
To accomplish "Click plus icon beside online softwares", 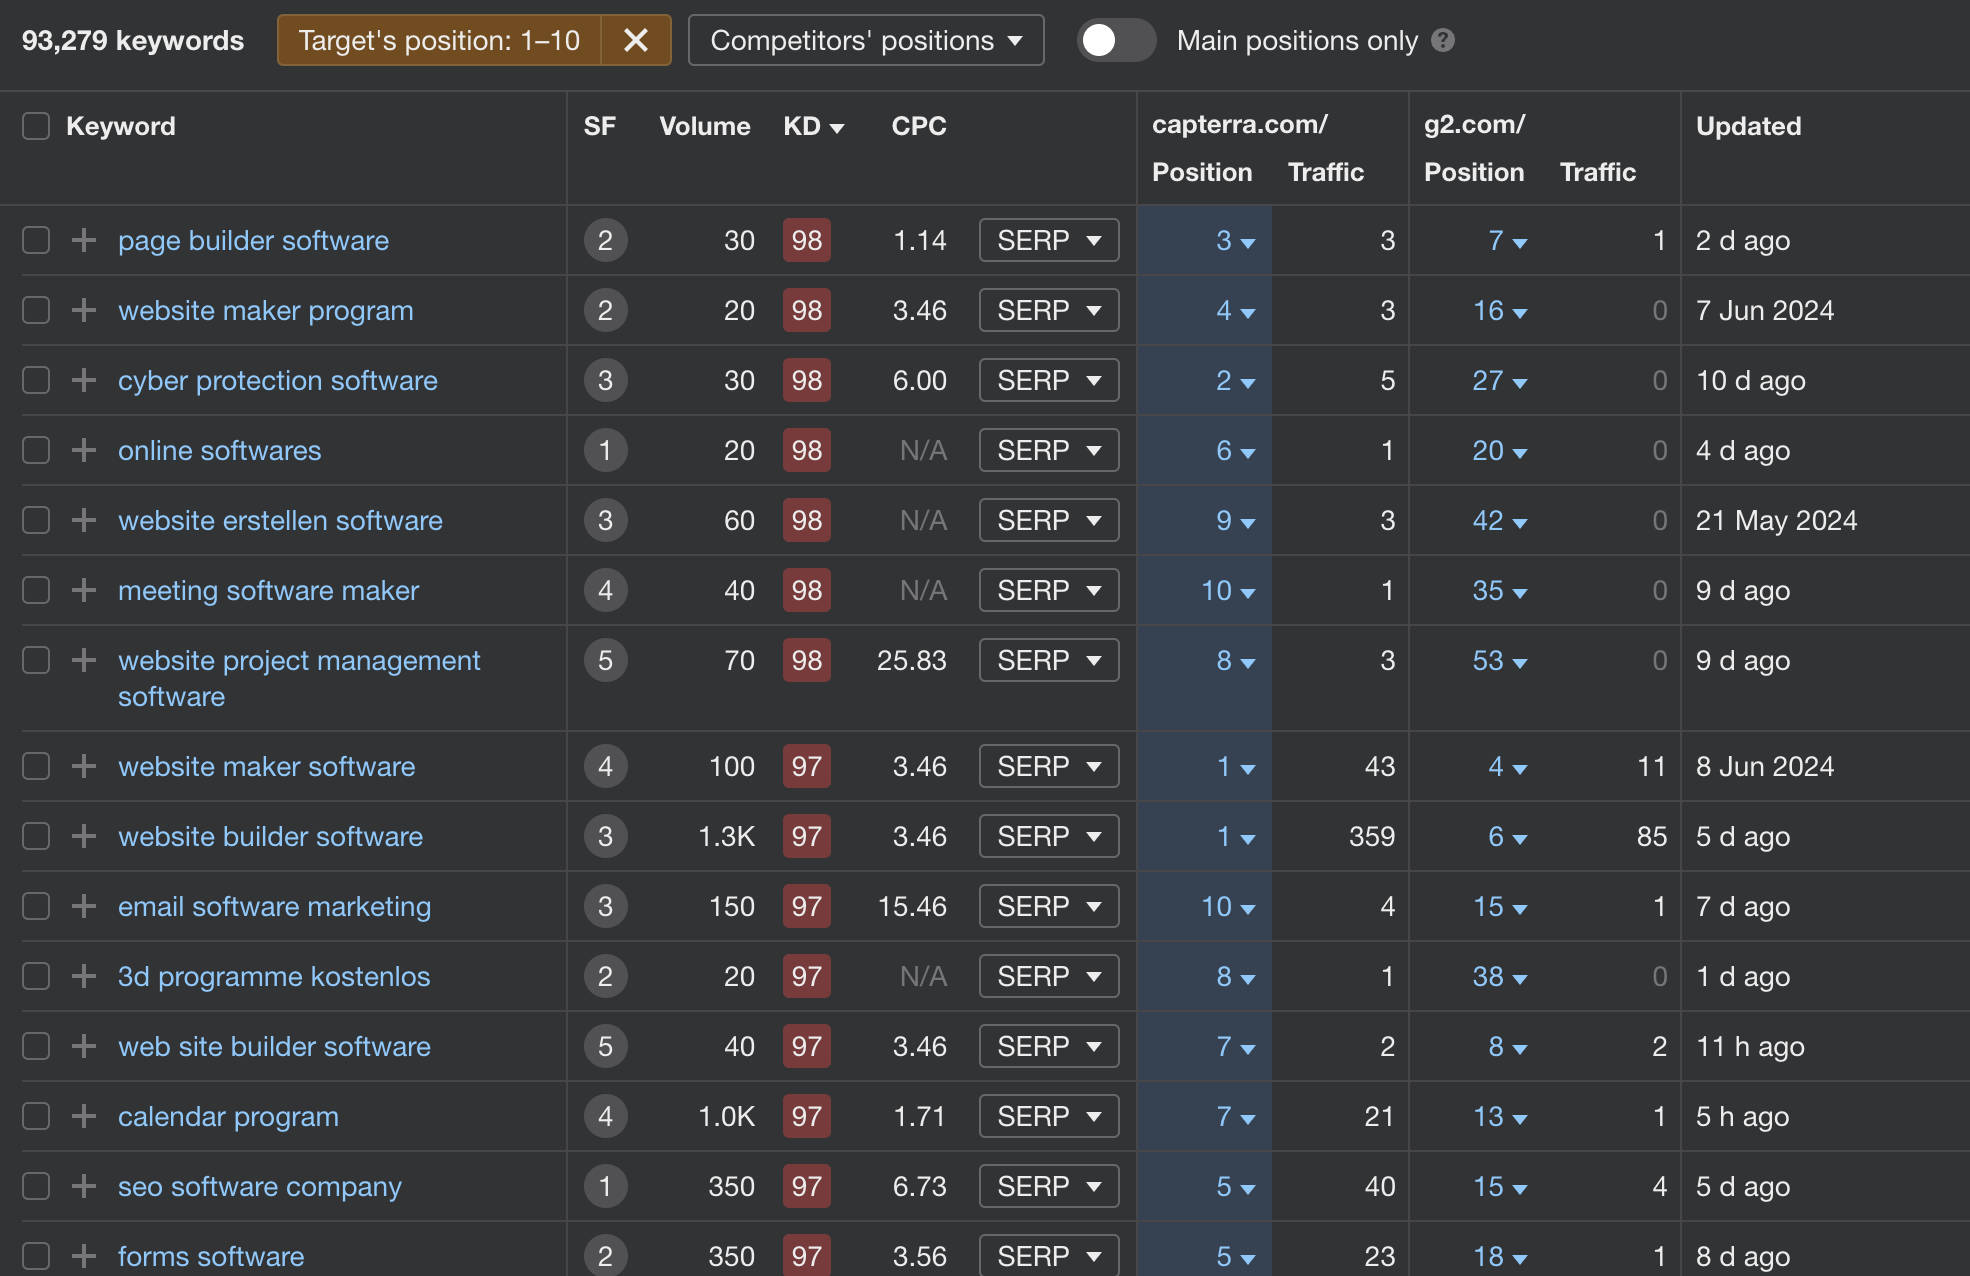I will pyautogui.click(x=84, y=450).
